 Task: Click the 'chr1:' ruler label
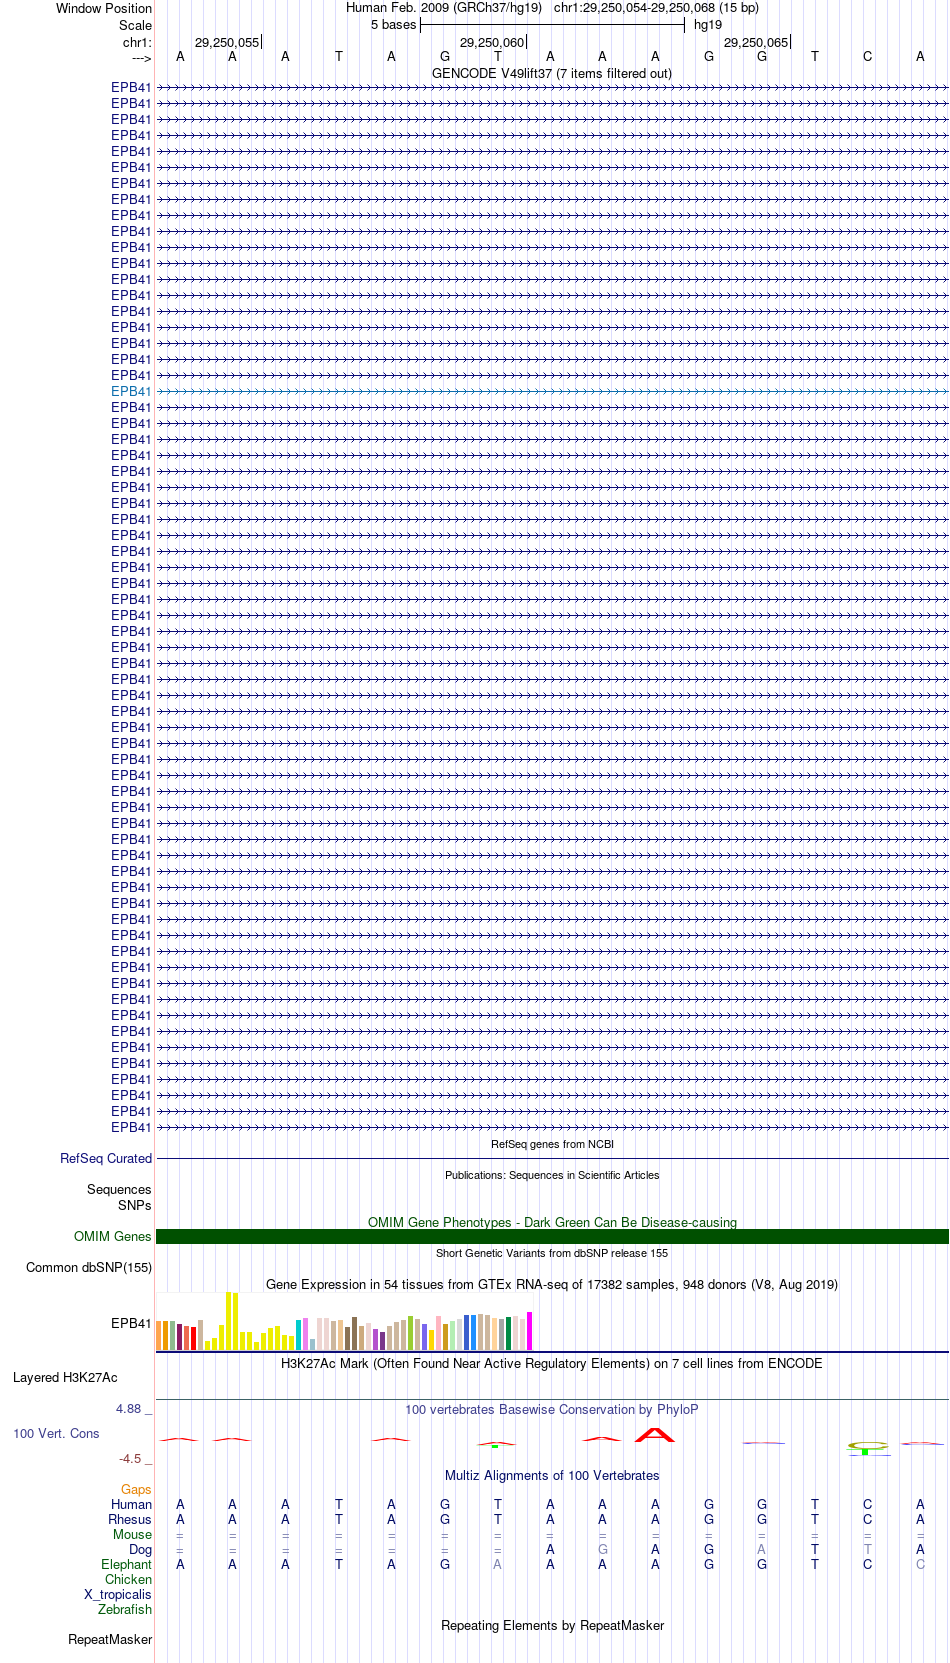point(137,42)
